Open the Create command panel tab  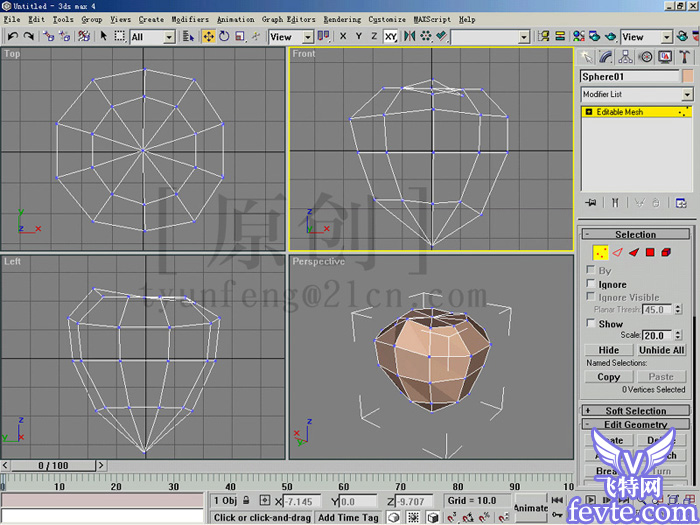pyautogui.click(x=586, y=57)
